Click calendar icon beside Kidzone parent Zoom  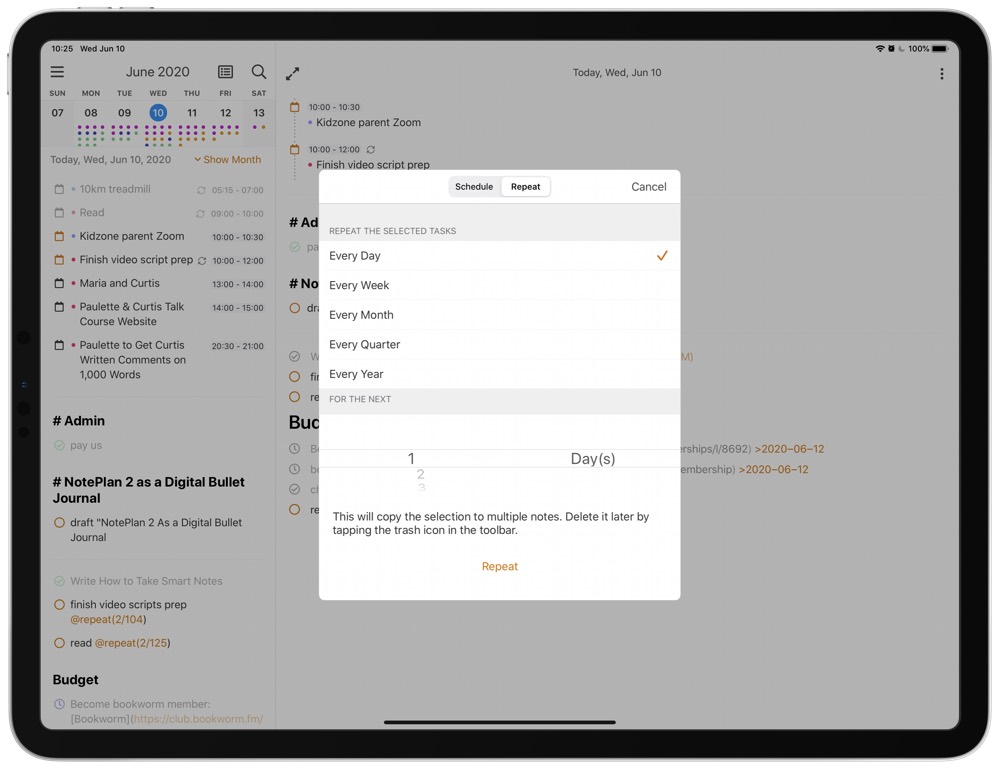point(59,237)
